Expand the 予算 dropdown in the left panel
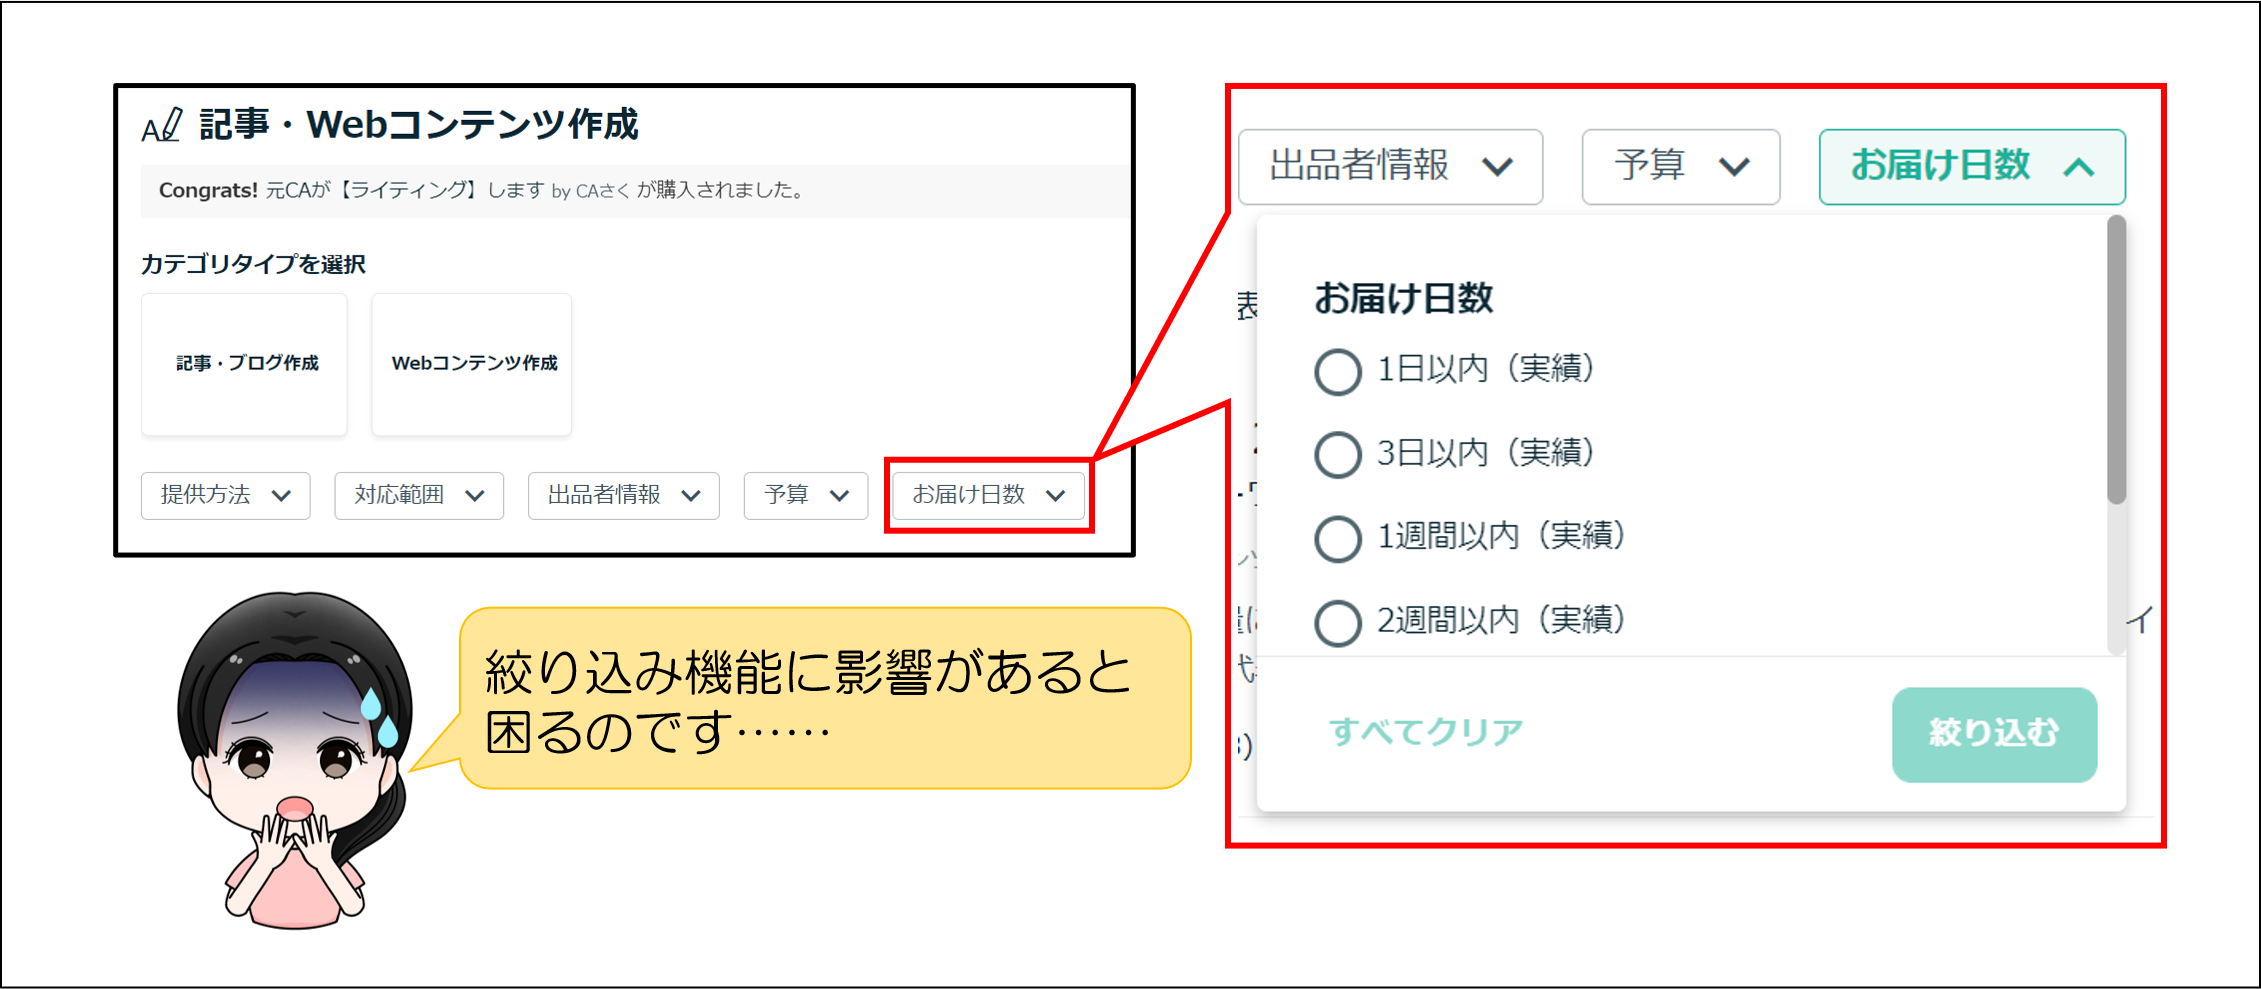This screenshot has width=2261, height=989. point(805,495)
